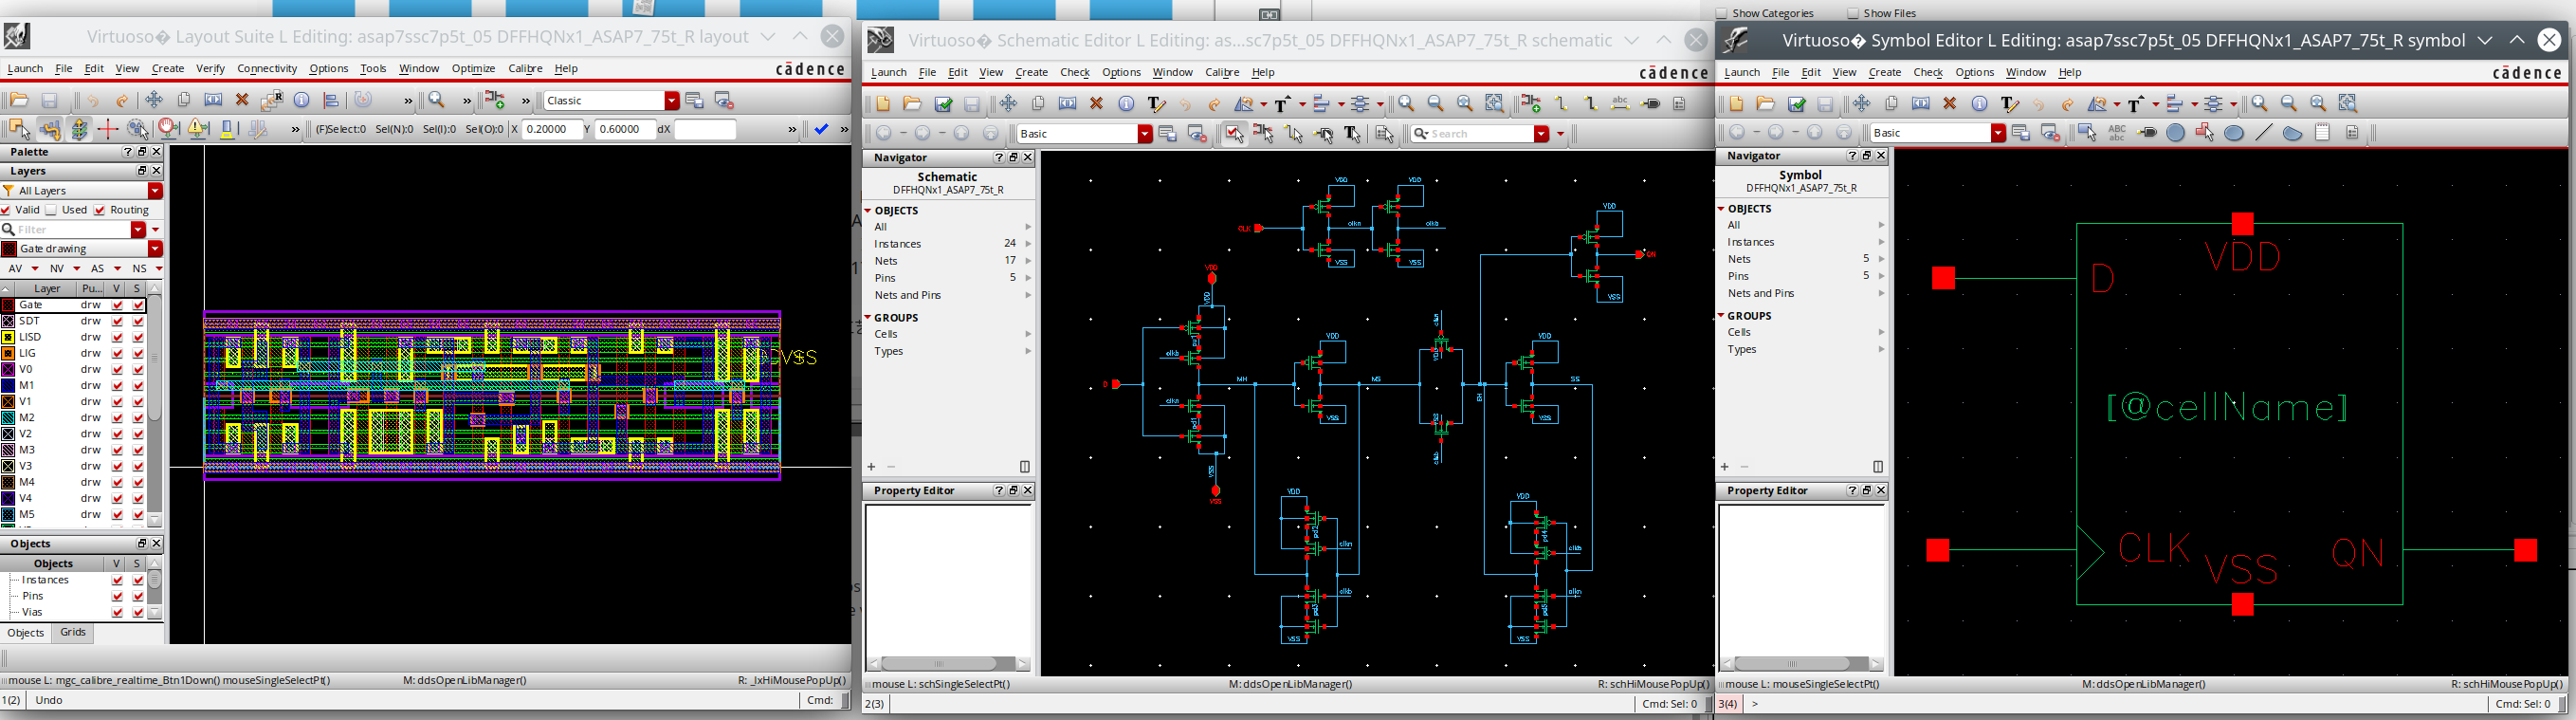Click Zoom to Fit icon in Schematic Editor
This screenshot has height=720, width=2576.
pyautogui.click(x=1465, y=104)
